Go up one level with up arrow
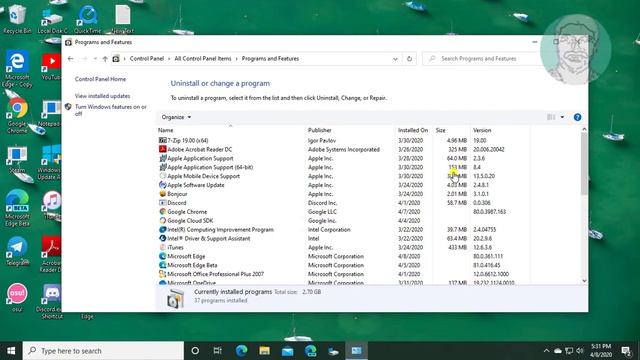 point(105,59)
